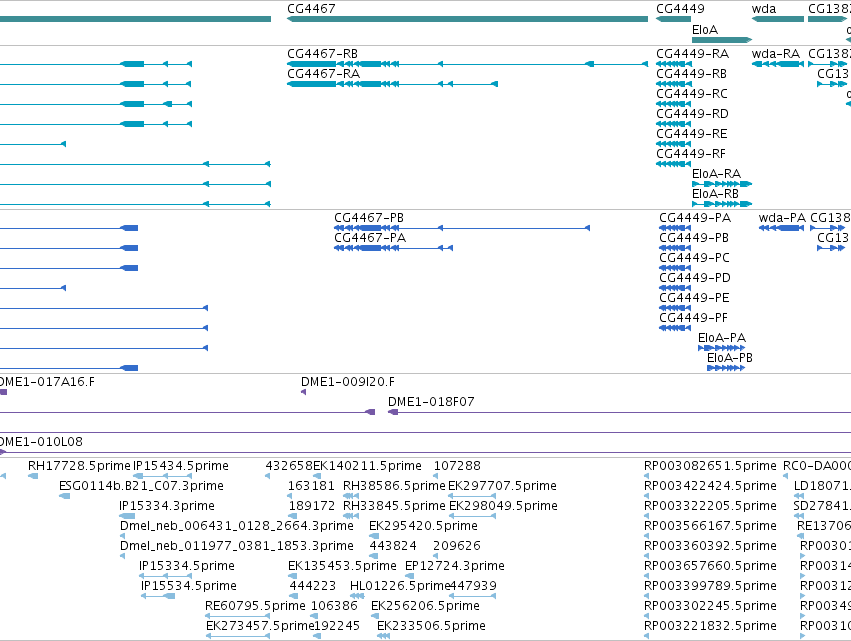Select transcript EloA-RA

click(722, 184)
